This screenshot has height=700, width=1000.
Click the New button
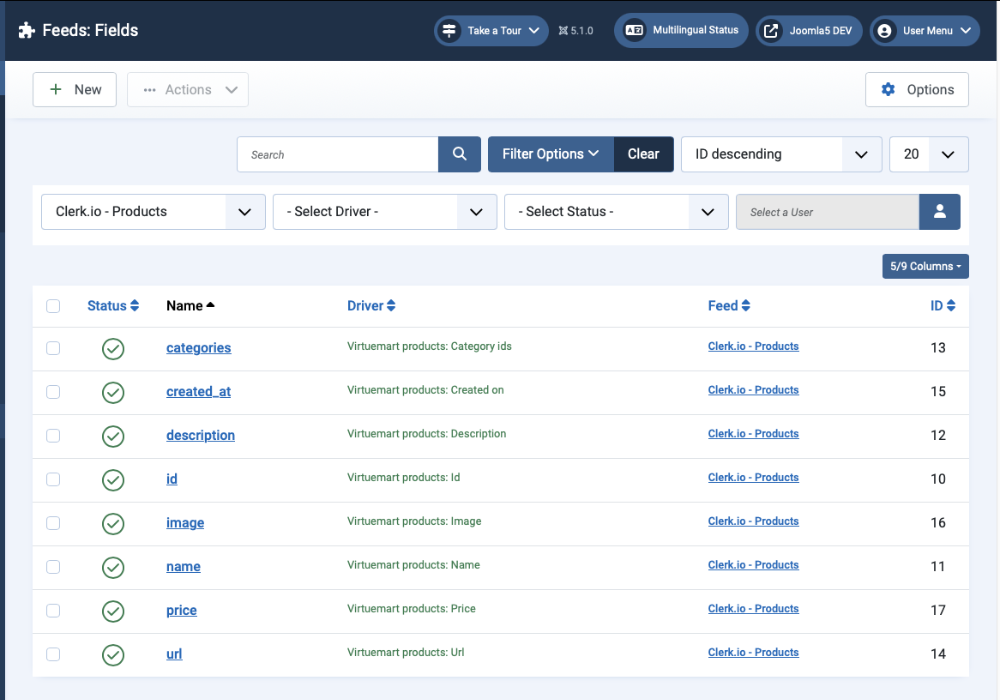pos(75,90)
